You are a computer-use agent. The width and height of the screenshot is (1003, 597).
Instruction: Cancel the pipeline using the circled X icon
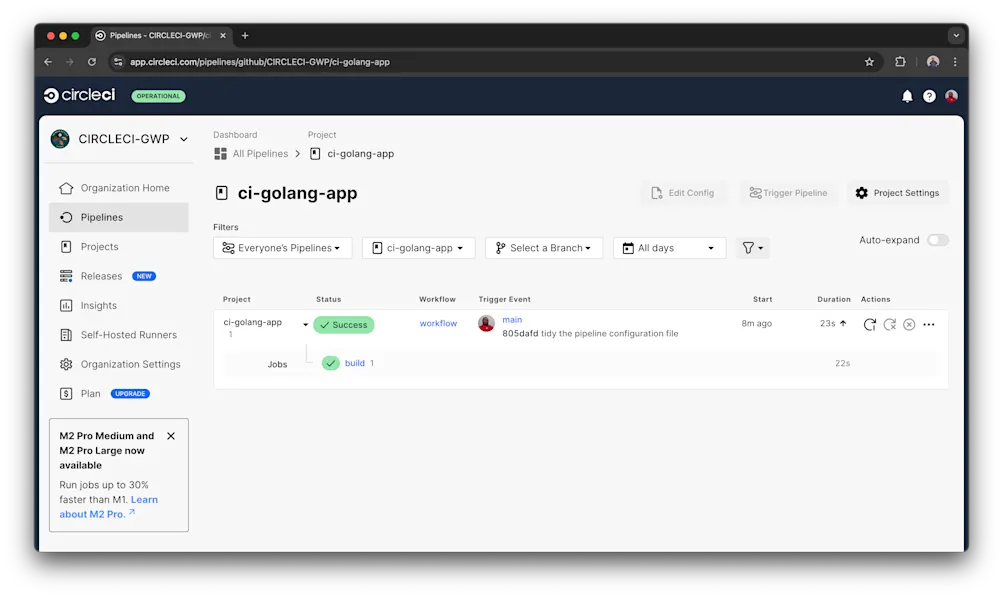tap(908, 323)
